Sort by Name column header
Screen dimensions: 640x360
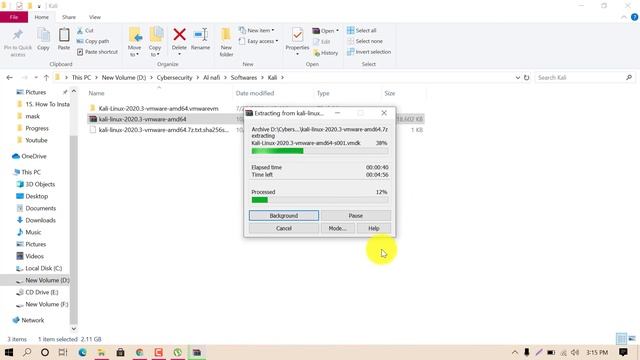[96, 93]
